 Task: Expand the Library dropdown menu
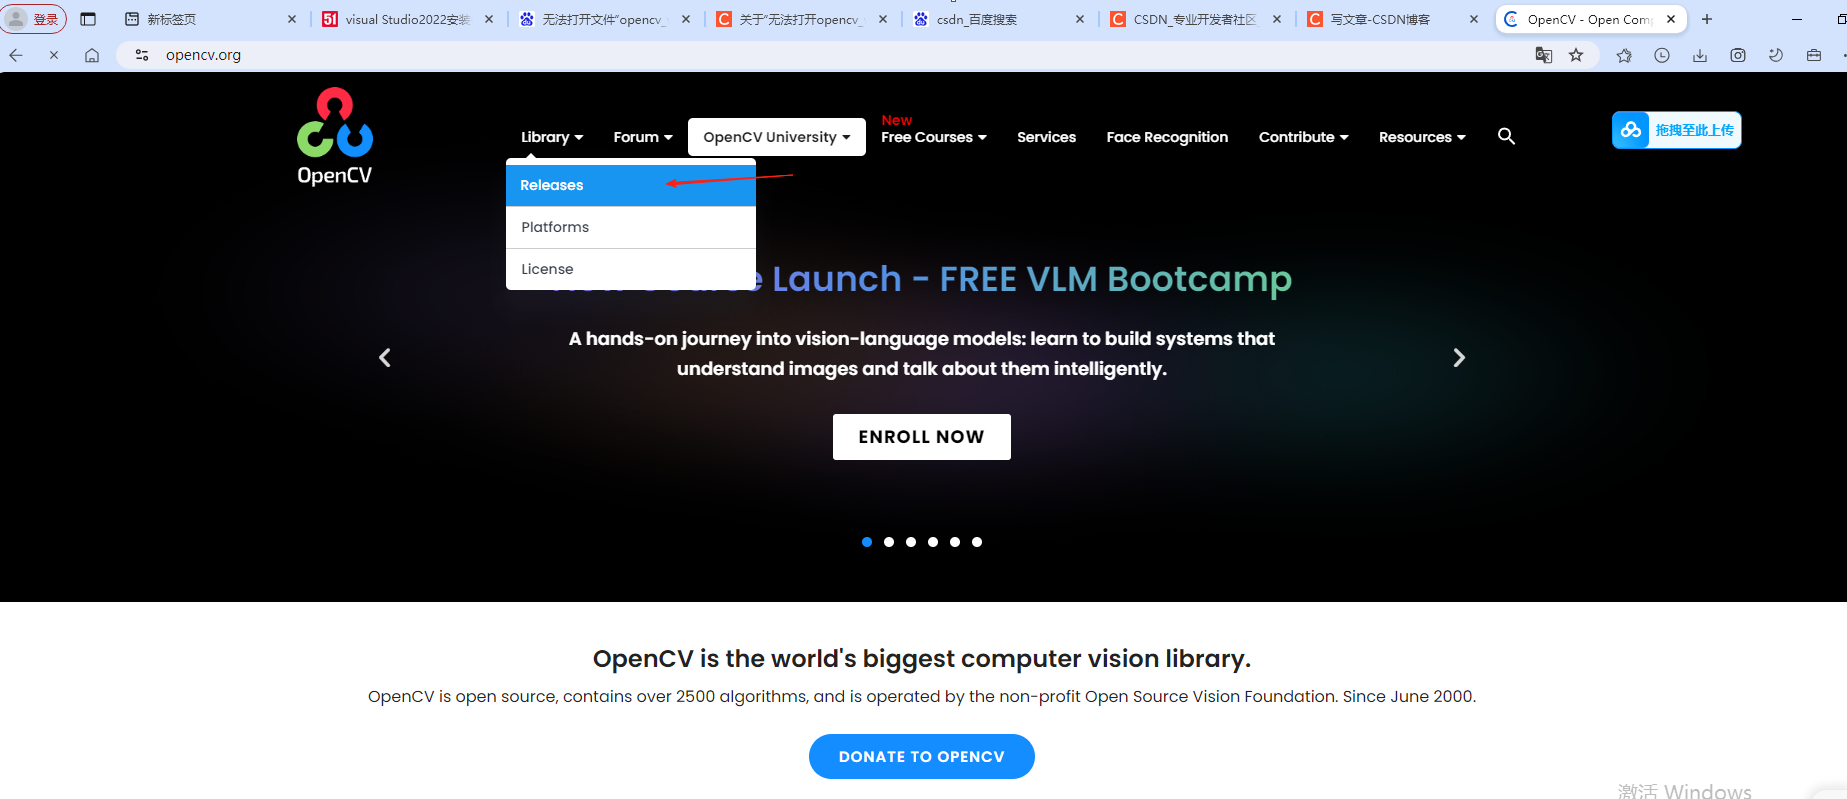[x=552, y=137]
